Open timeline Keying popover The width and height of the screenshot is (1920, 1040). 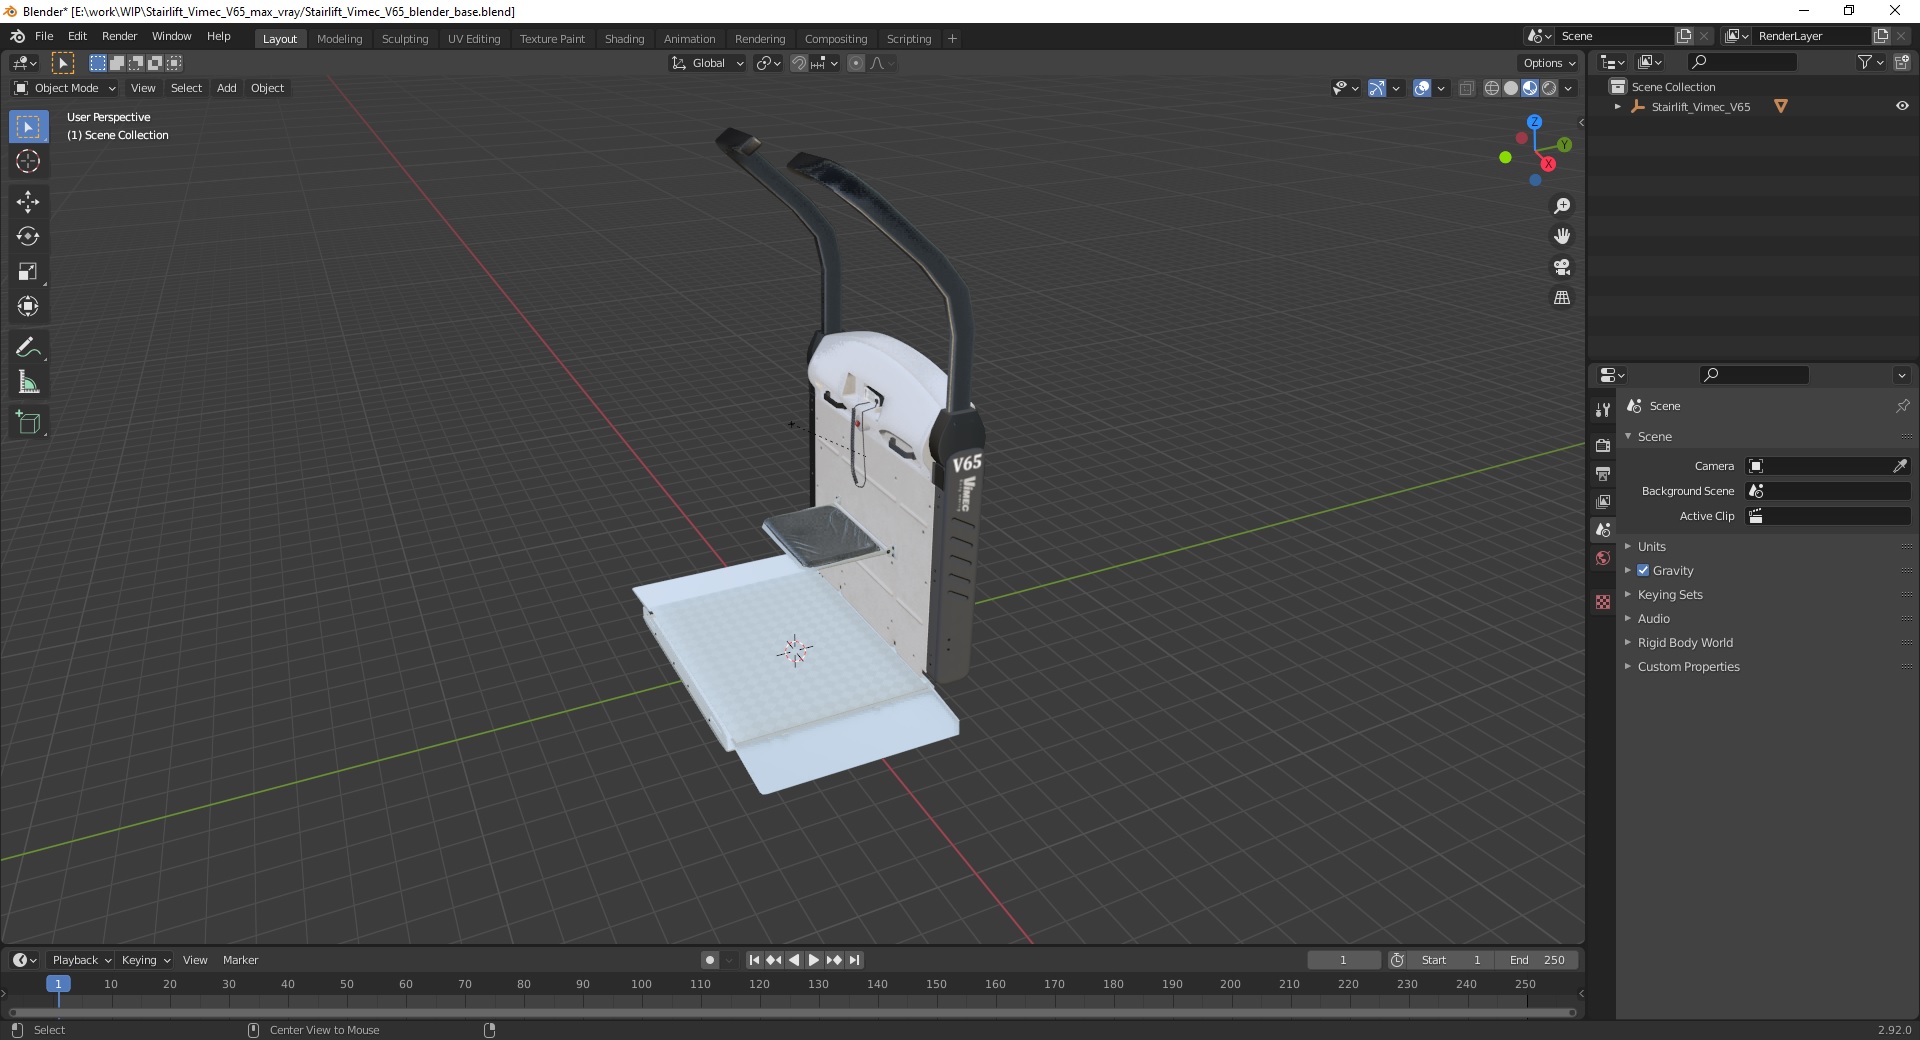coord(146,960)
